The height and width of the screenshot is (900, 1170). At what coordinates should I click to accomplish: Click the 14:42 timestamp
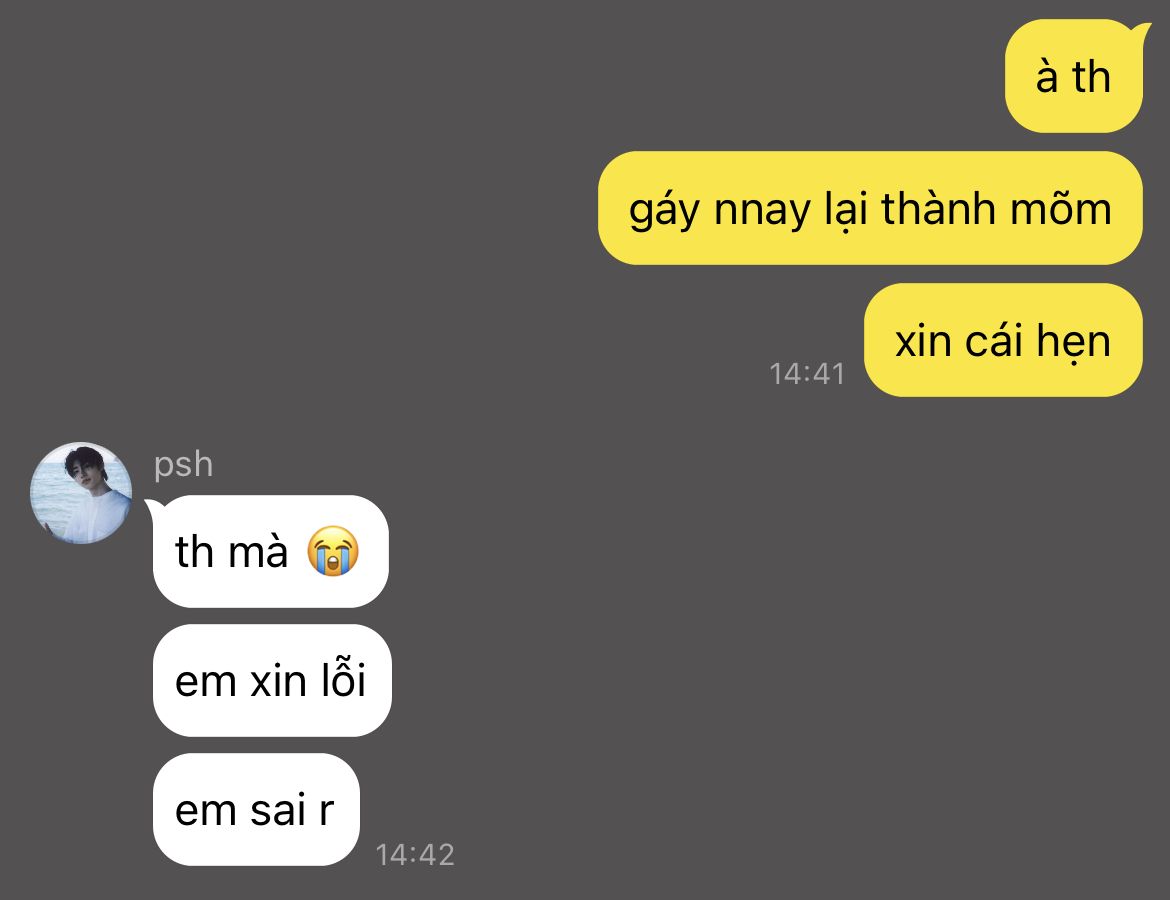[415, 855]
